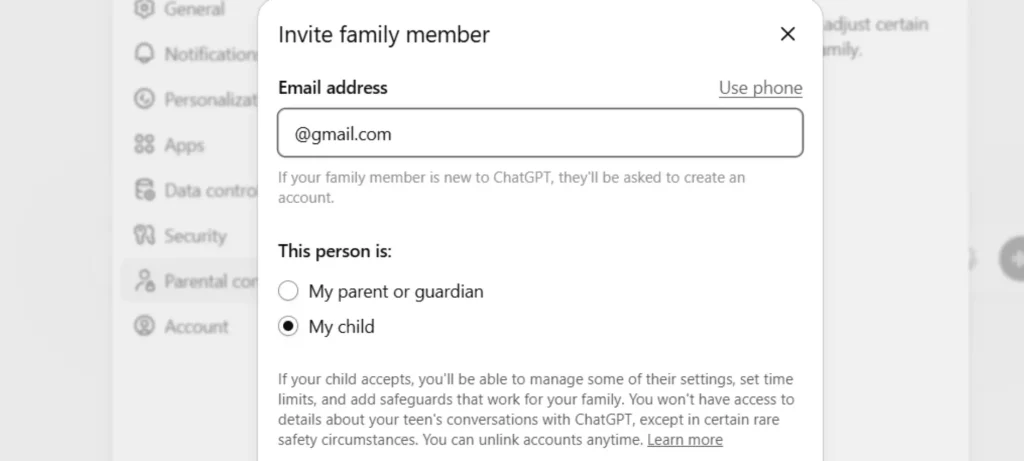The image size is (1024, 461).
Task: Click the Use phone link
Action: point(760,88)
